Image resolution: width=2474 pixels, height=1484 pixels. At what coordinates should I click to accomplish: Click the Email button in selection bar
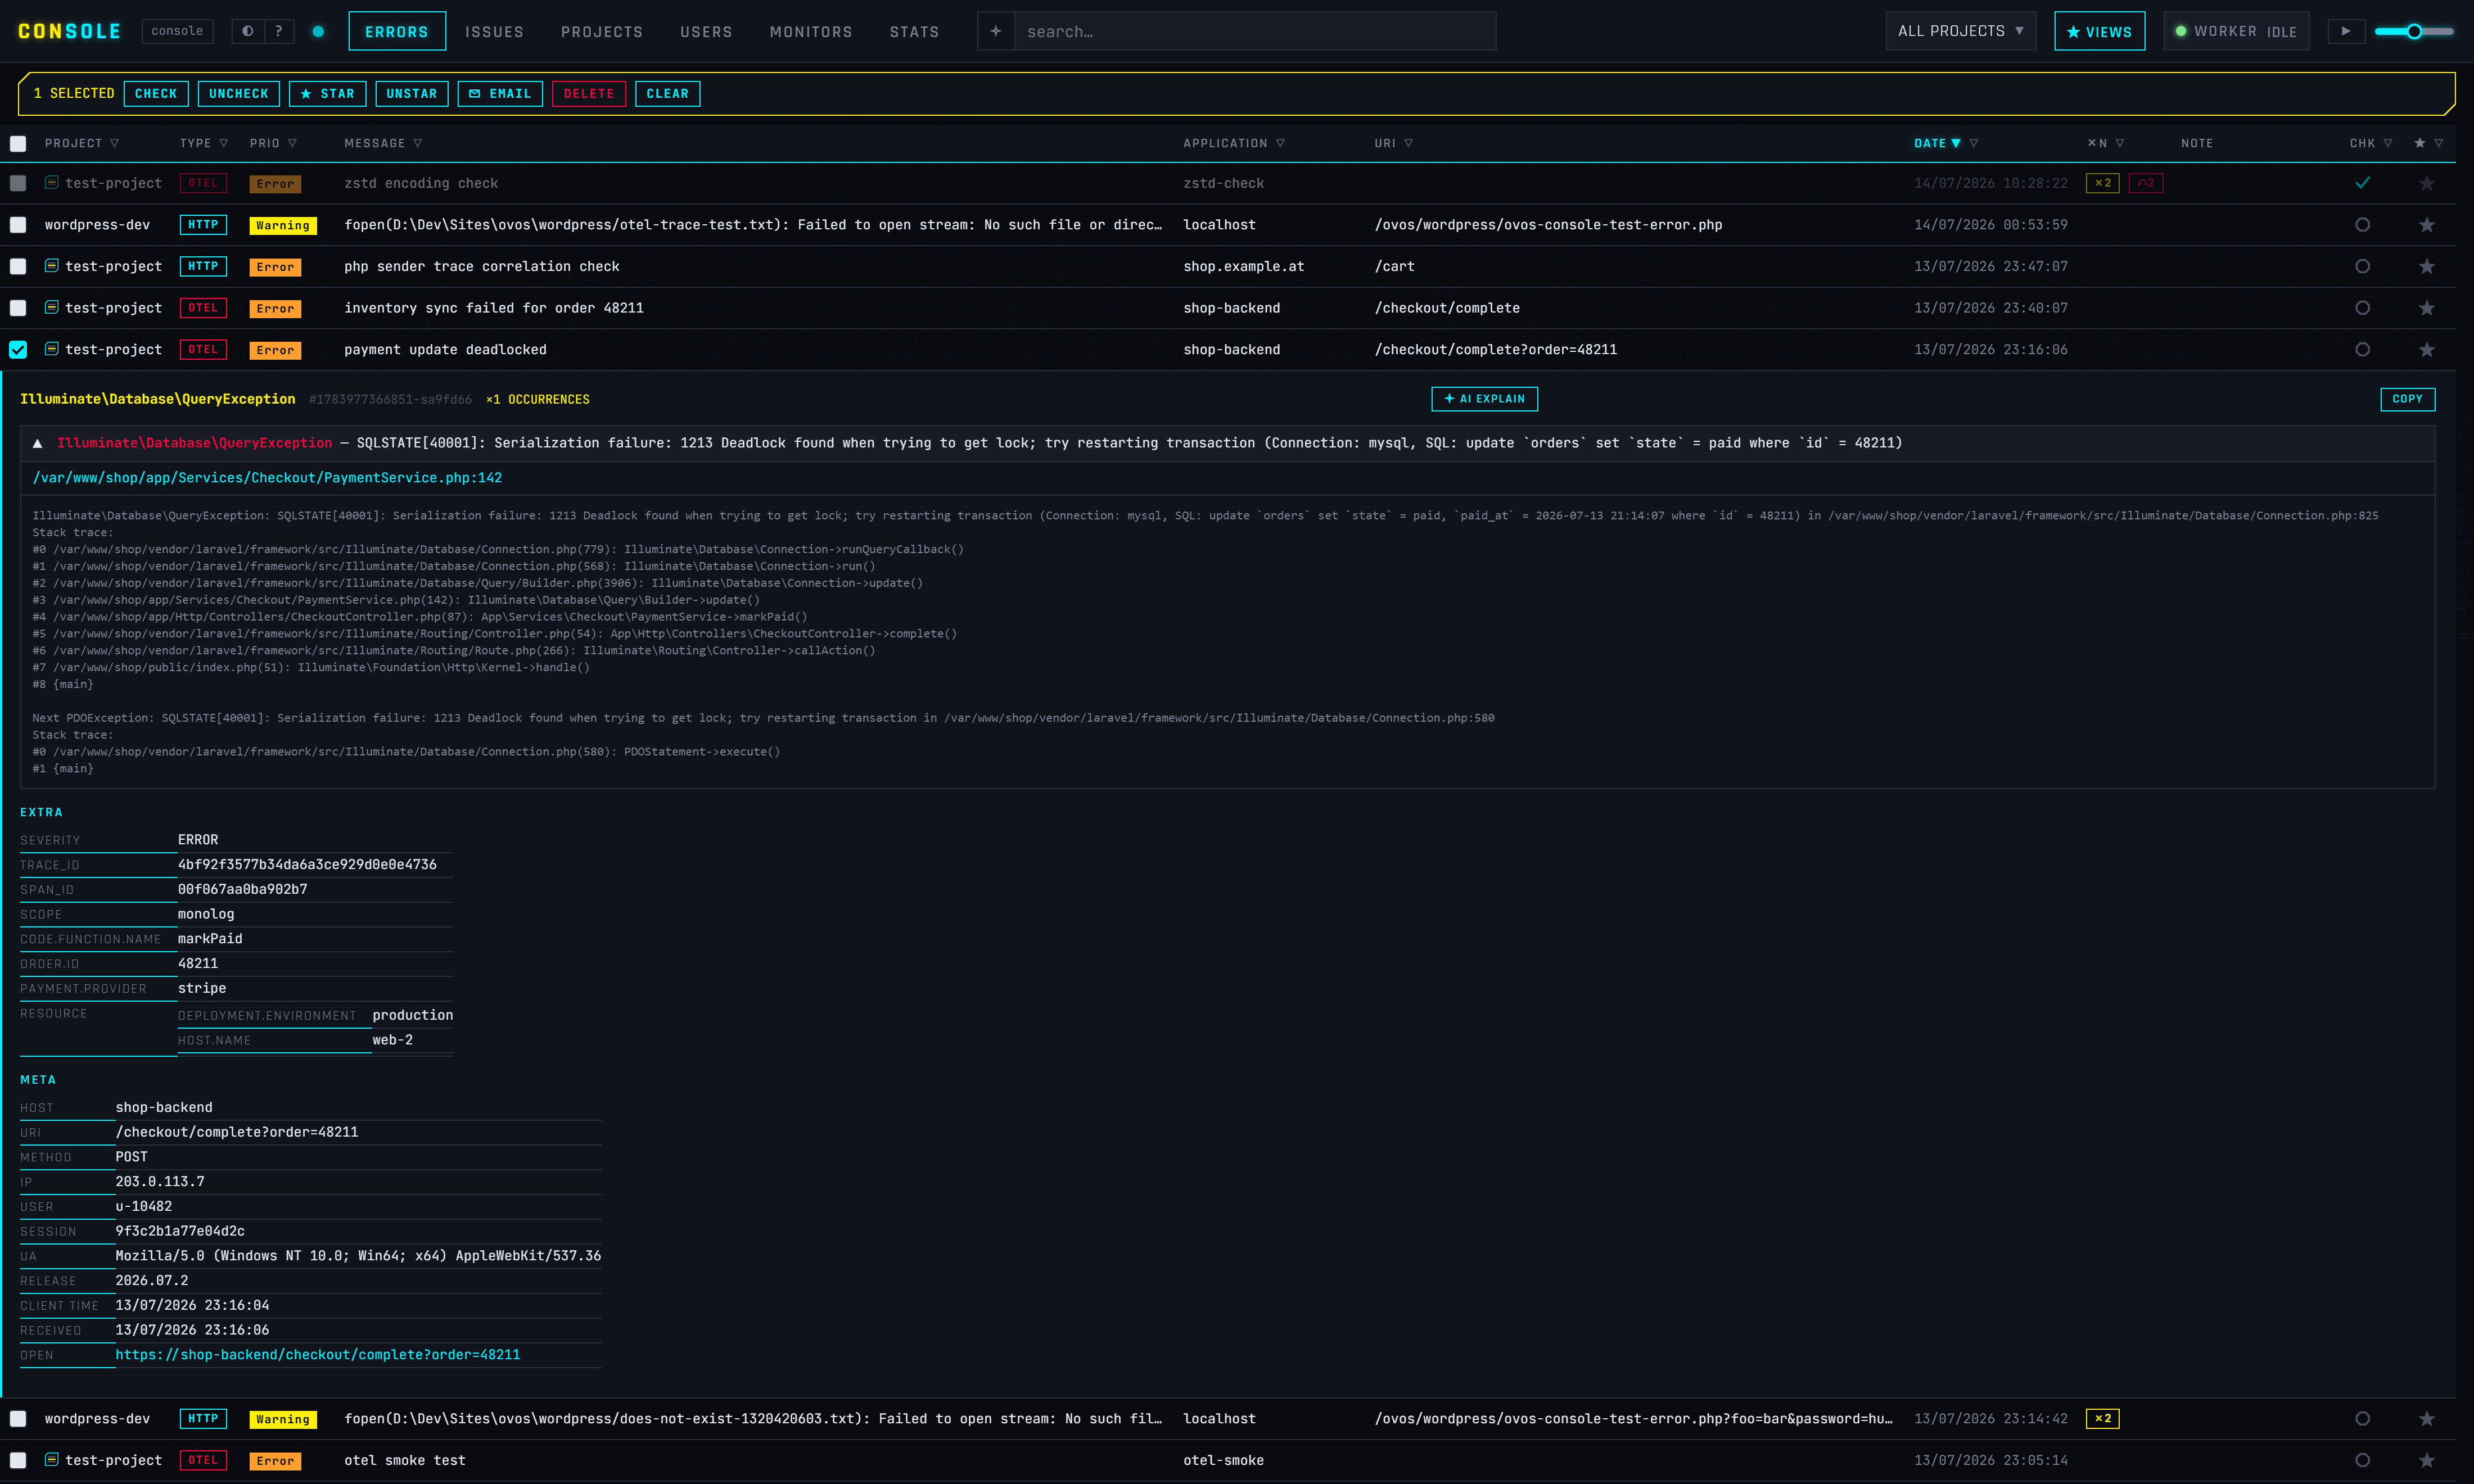[x=500, y=94]
